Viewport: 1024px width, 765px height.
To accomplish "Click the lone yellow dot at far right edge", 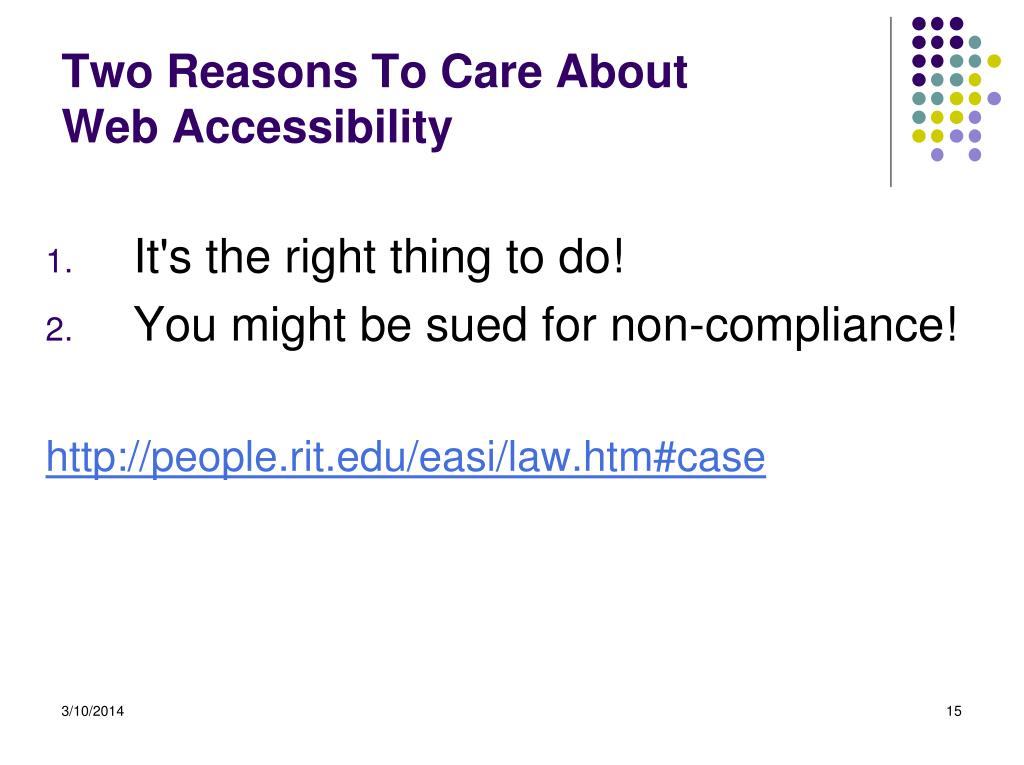I will click(994, 61).
